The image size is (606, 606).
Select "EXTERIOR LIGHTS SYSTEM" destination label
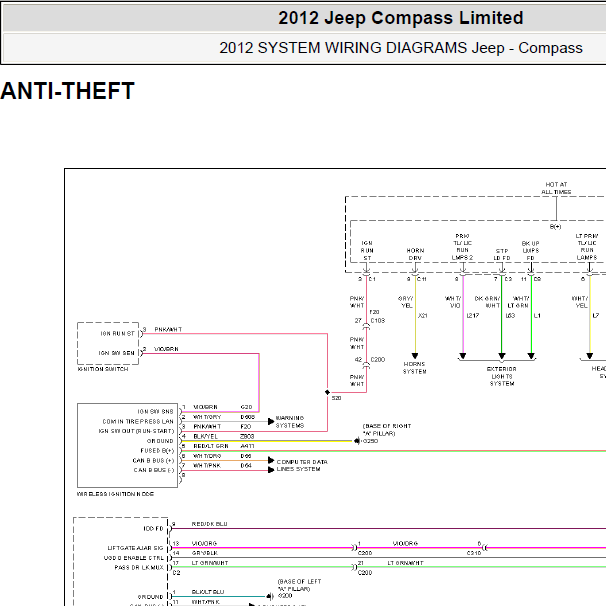502,376
